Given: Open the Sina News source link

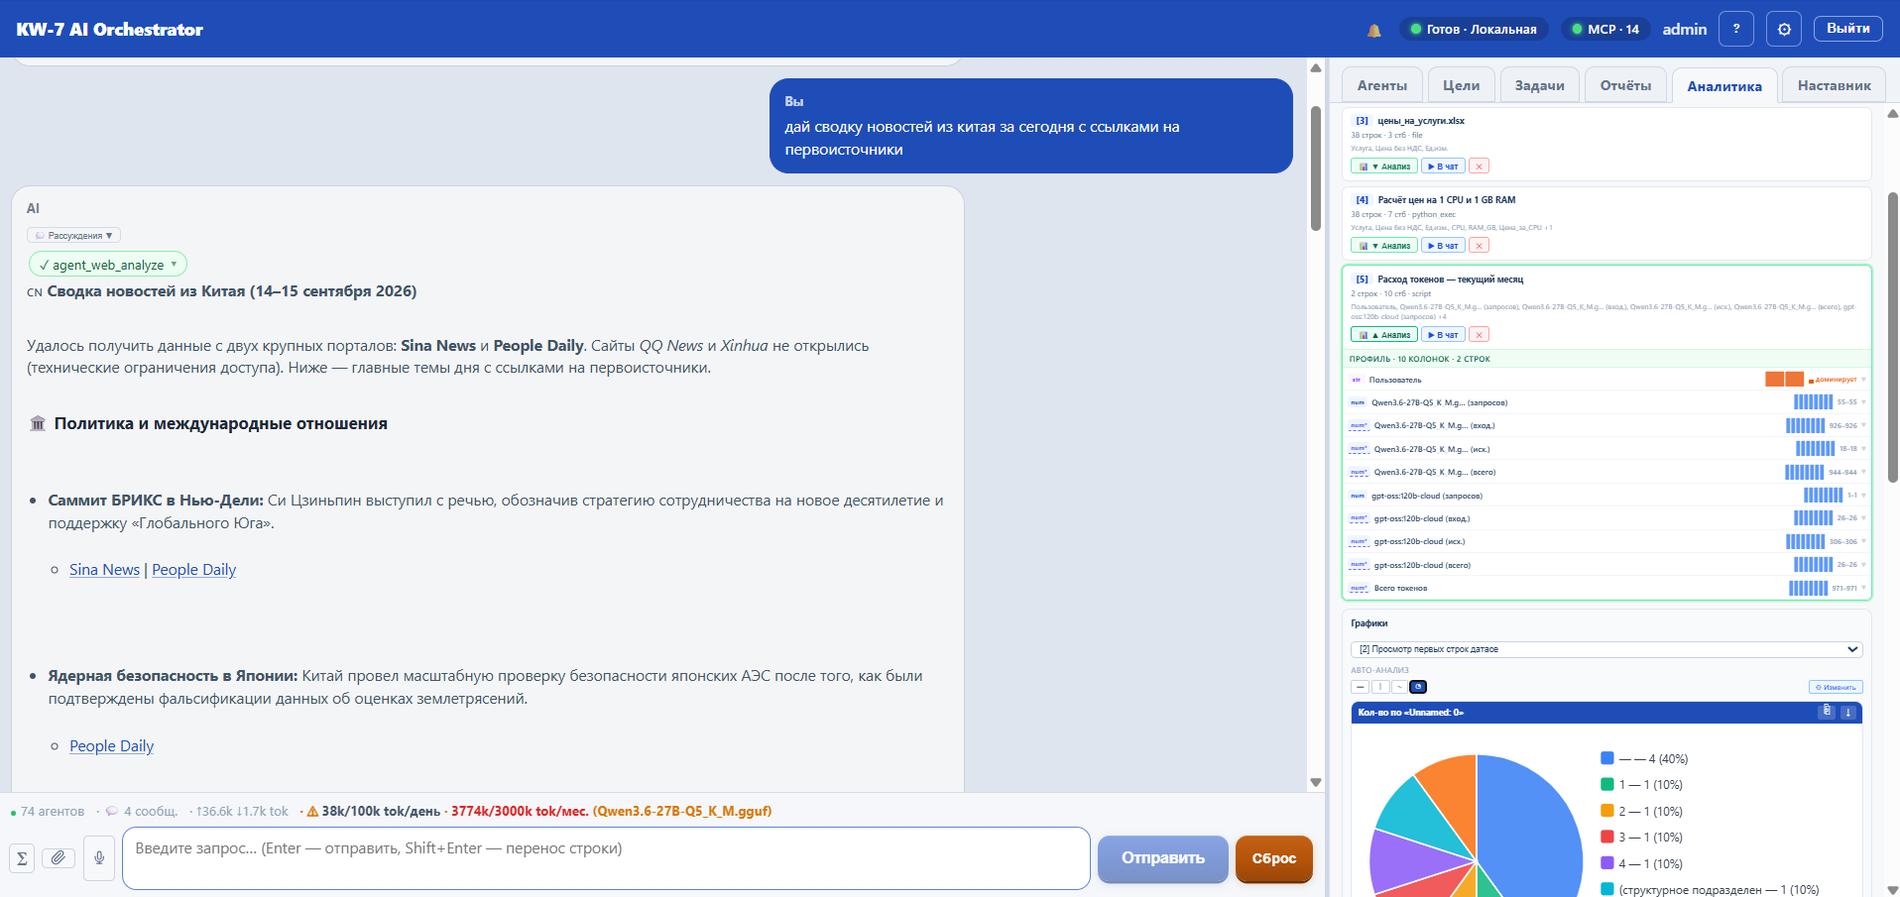Looking at the screenshot, I should click(x=104, y=570).
